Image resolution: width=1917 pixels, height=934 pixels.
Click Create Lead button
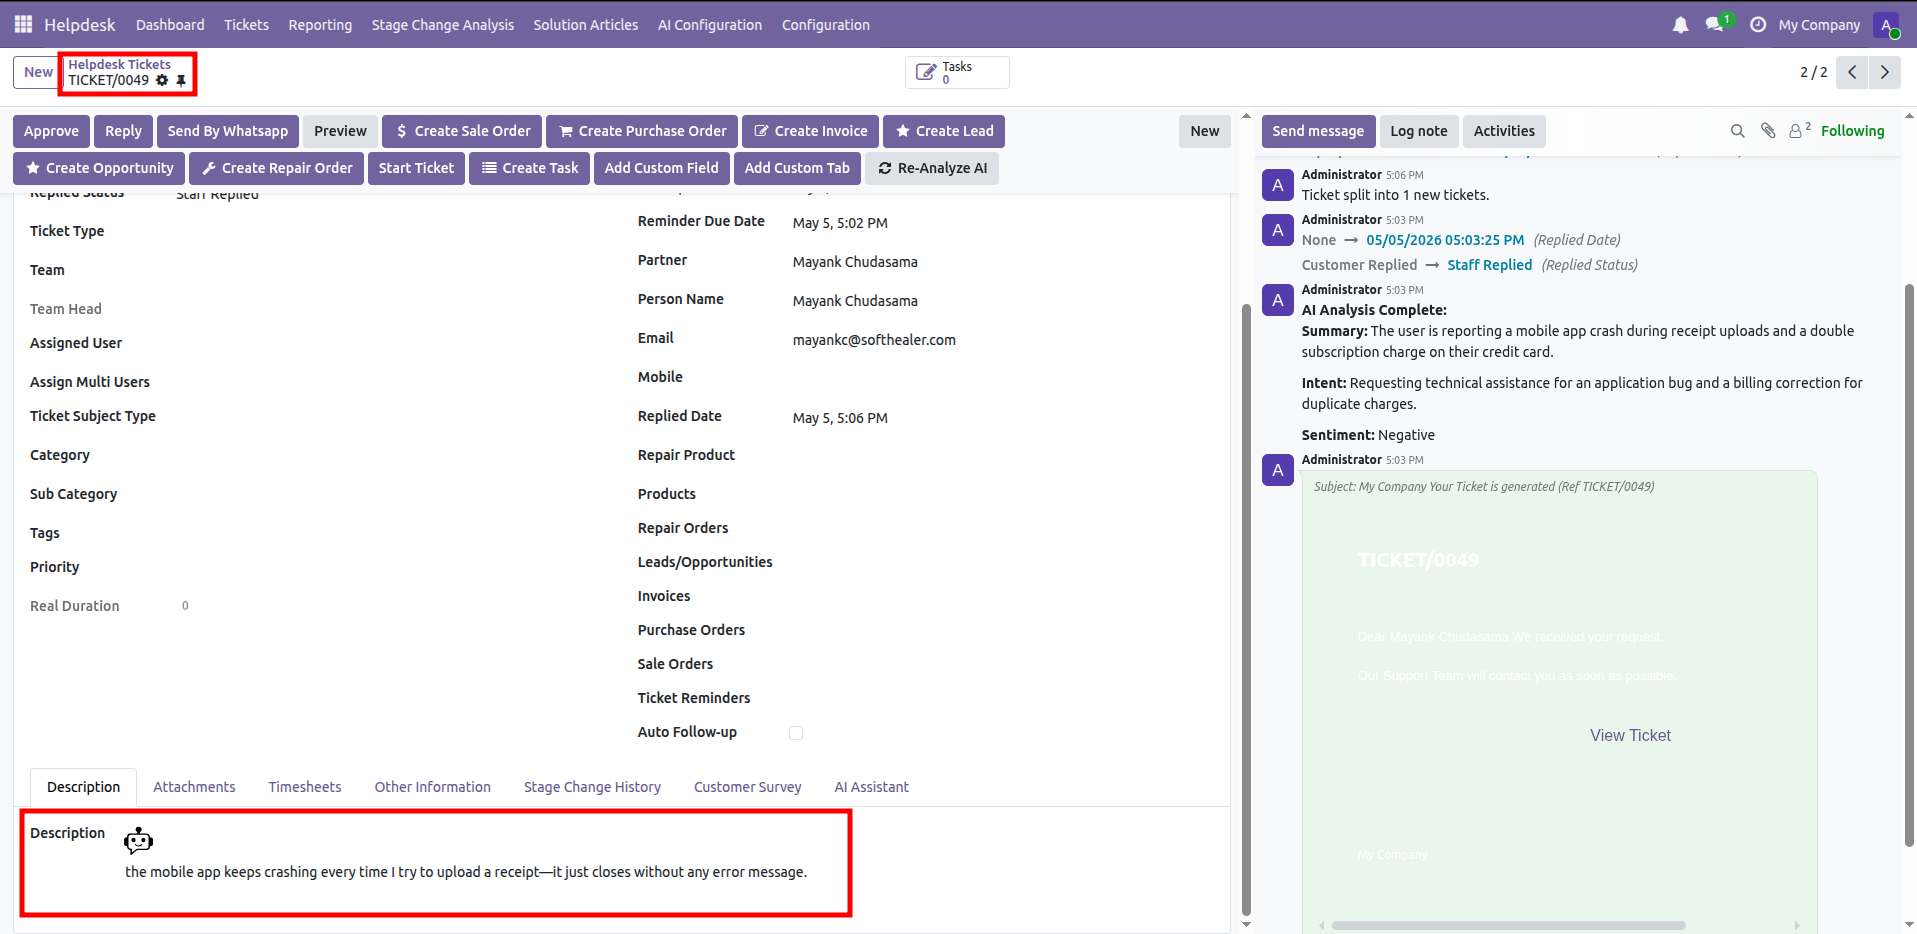pos(944,131)
